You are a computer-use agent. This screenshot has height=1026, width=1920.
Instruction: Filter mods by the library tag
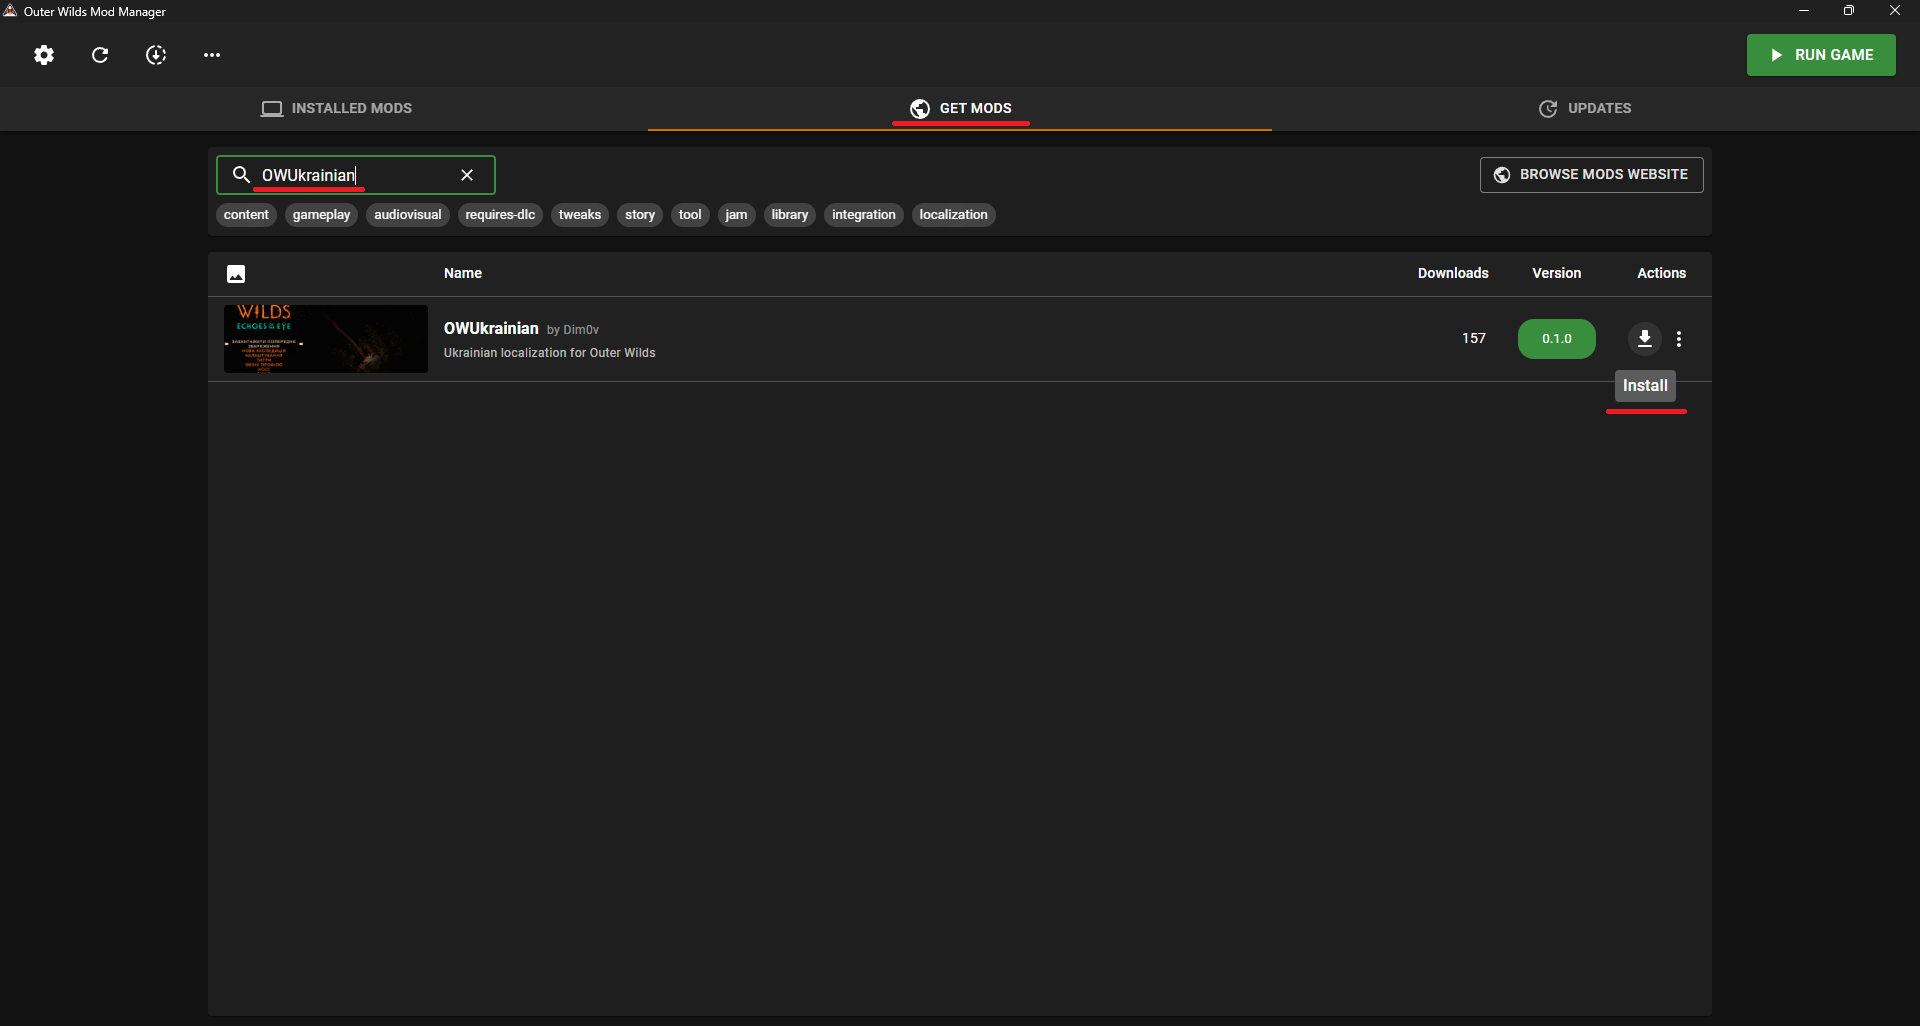pyautogui.click(x=790, y=215)
